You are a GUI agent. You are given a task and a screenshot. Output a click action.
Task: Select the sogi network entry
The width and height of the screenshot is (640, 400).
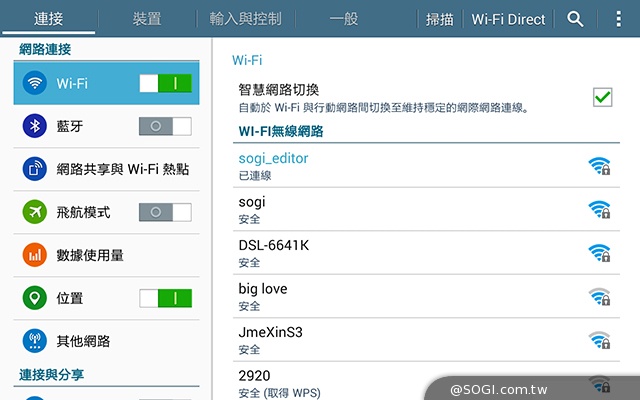427,209
